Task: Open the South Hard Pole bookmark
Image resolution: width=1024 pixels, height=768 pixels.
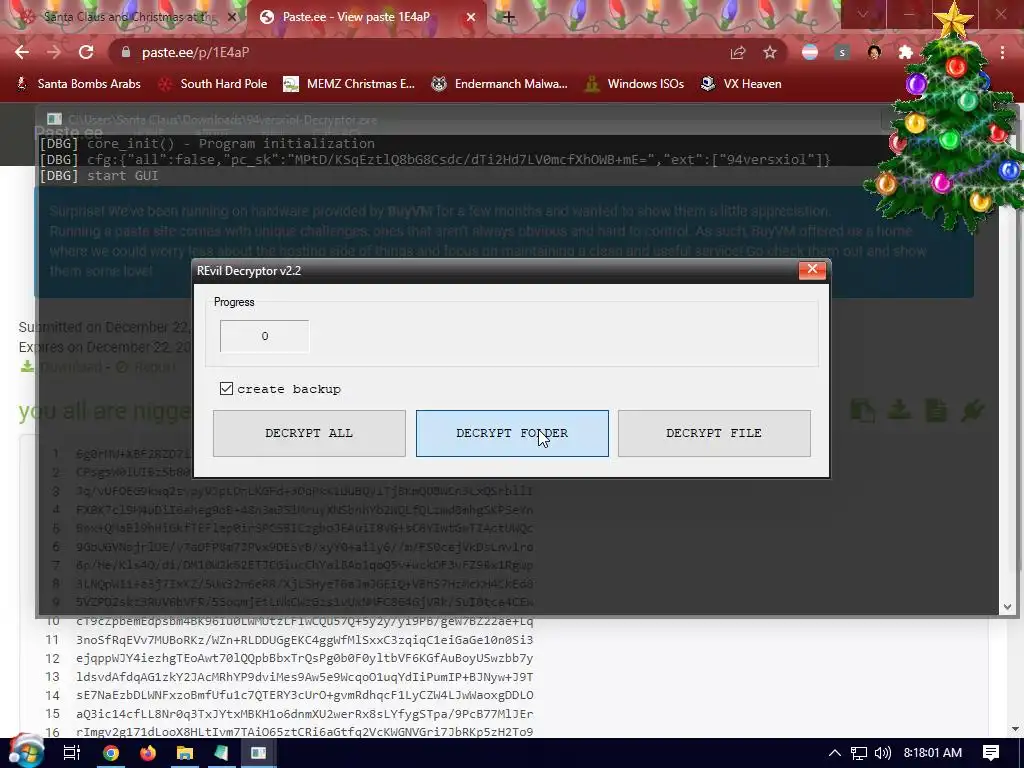Action: pos(214,84)
